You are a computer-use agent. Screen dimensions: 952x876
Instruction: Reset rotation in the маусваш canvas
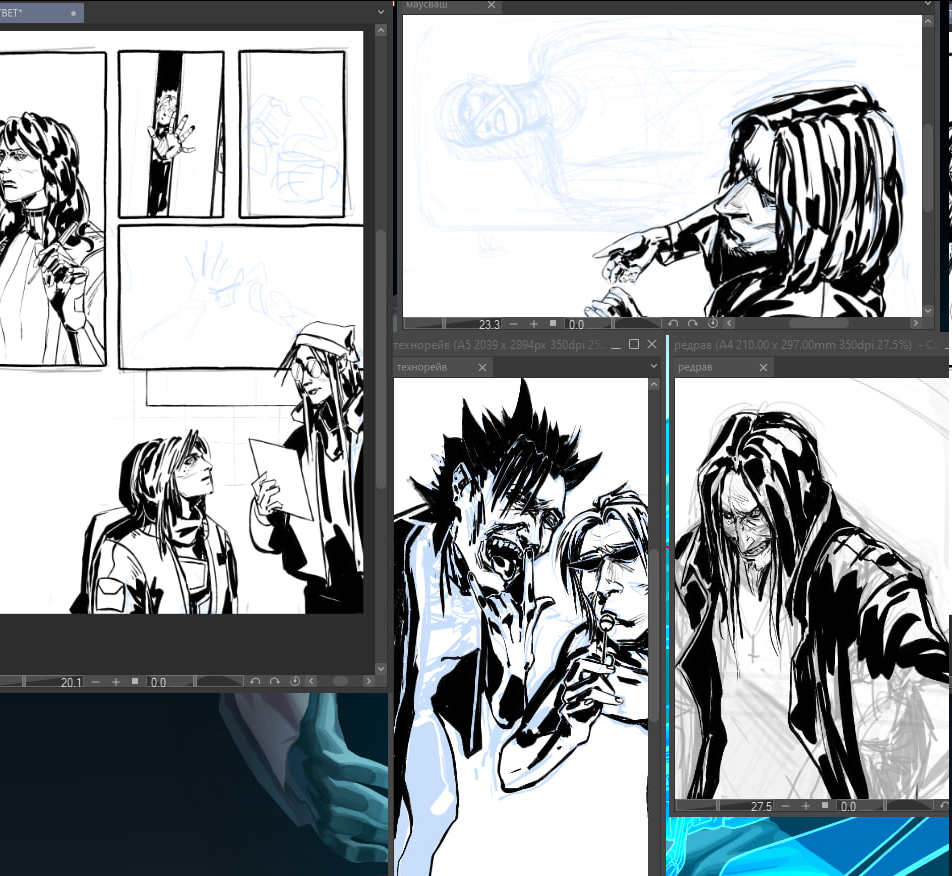coord(713,324)
